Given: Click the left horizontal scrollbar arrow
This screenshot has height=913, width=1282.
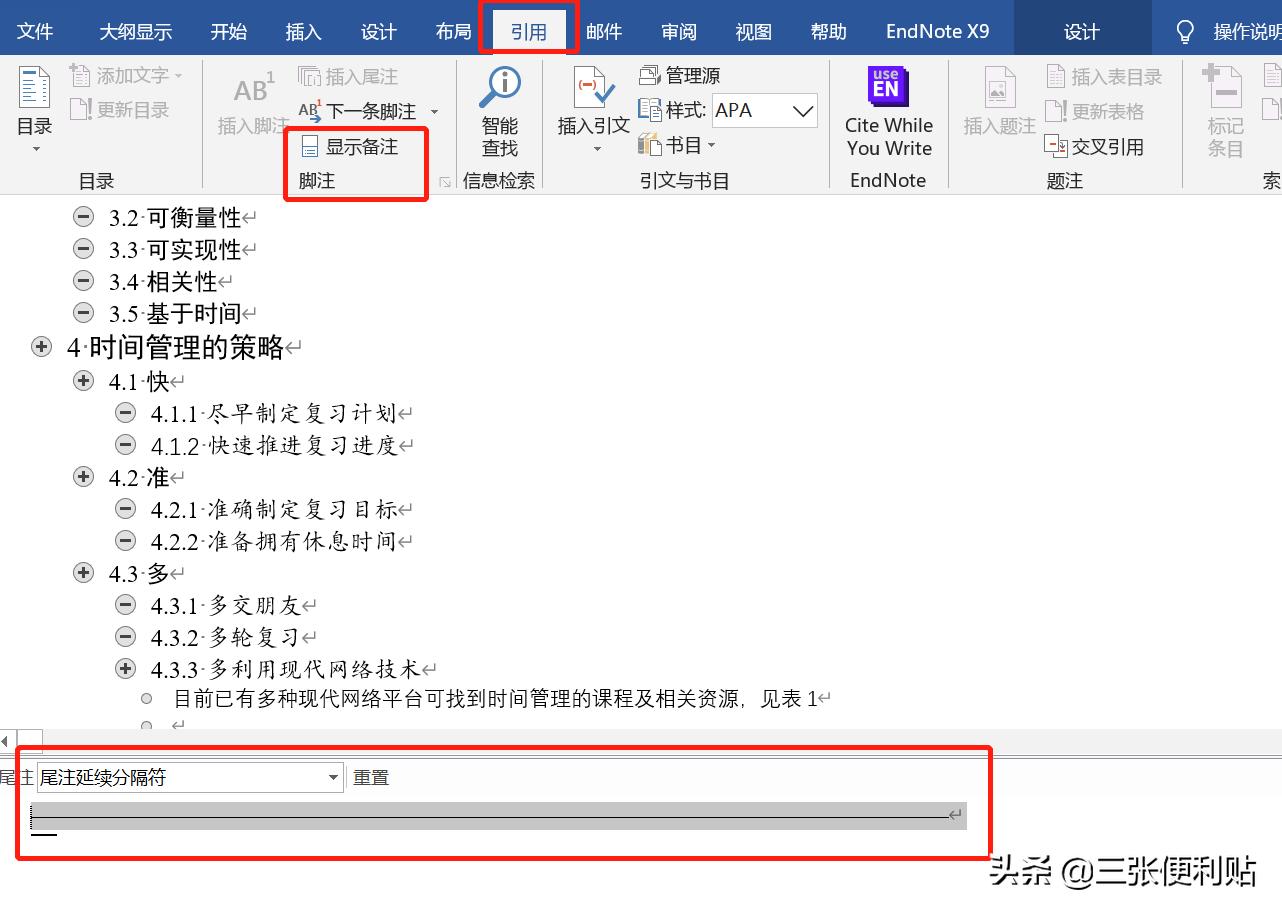Looking at the screenshot, I should pos(7,741).
